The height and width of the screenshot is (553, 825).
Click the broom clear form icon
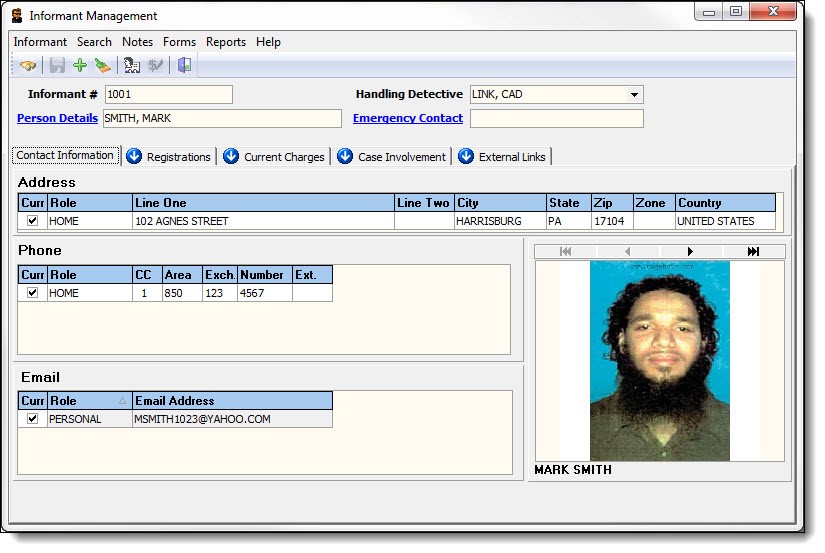[x=102, y=66]
